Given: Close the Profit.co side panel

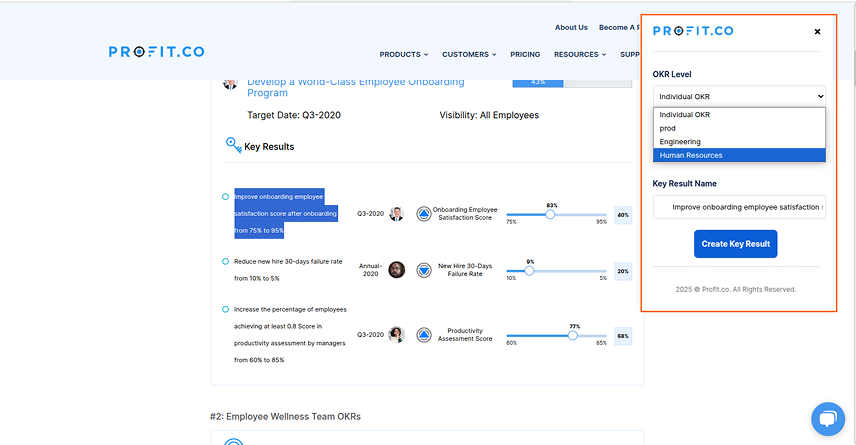Looking at the screenshot, I should click(x=817, y=32).
